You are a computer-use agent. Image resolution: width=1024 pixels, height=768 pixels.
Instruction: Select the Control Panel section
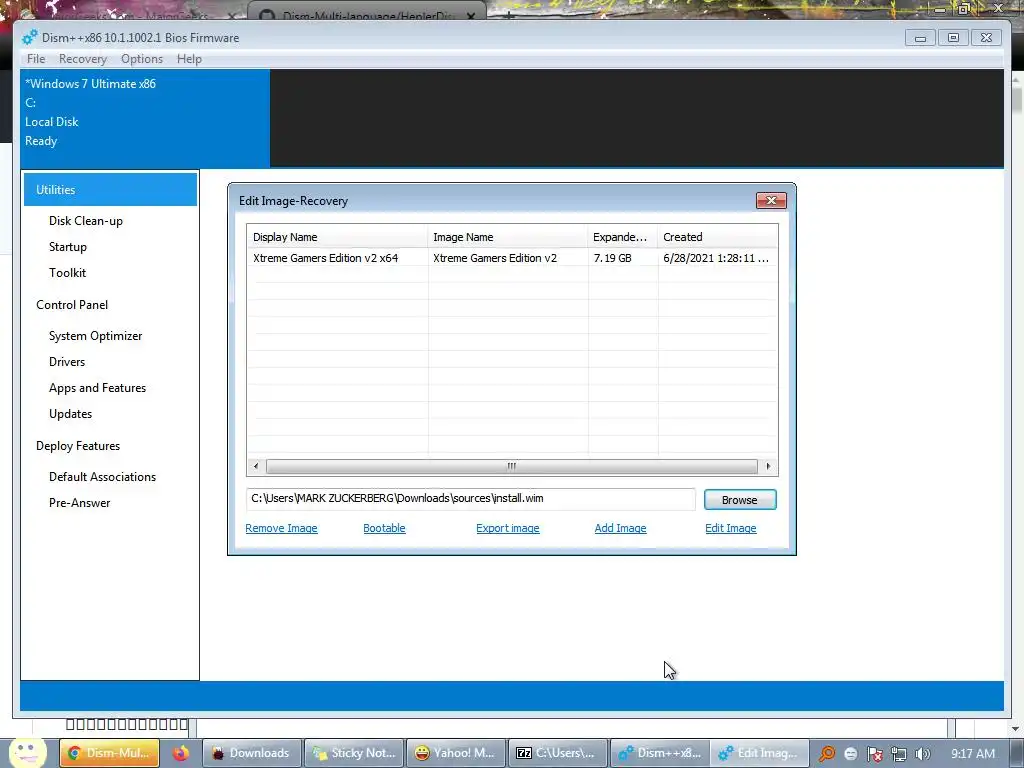(72, 305)
